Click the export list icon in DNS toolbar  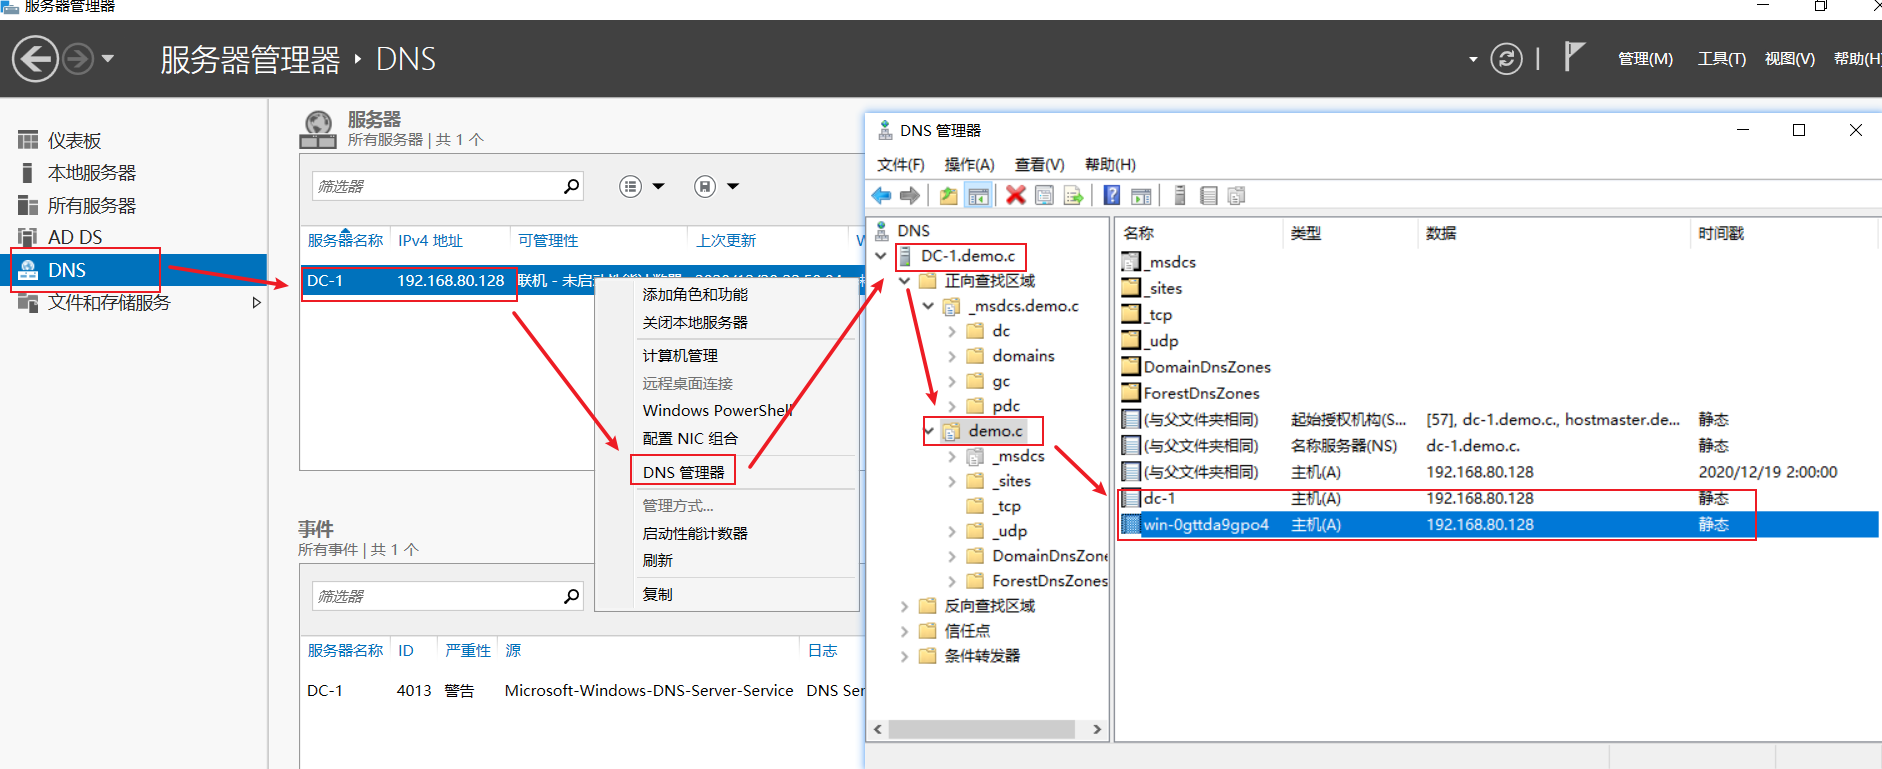coord(1074,196)
